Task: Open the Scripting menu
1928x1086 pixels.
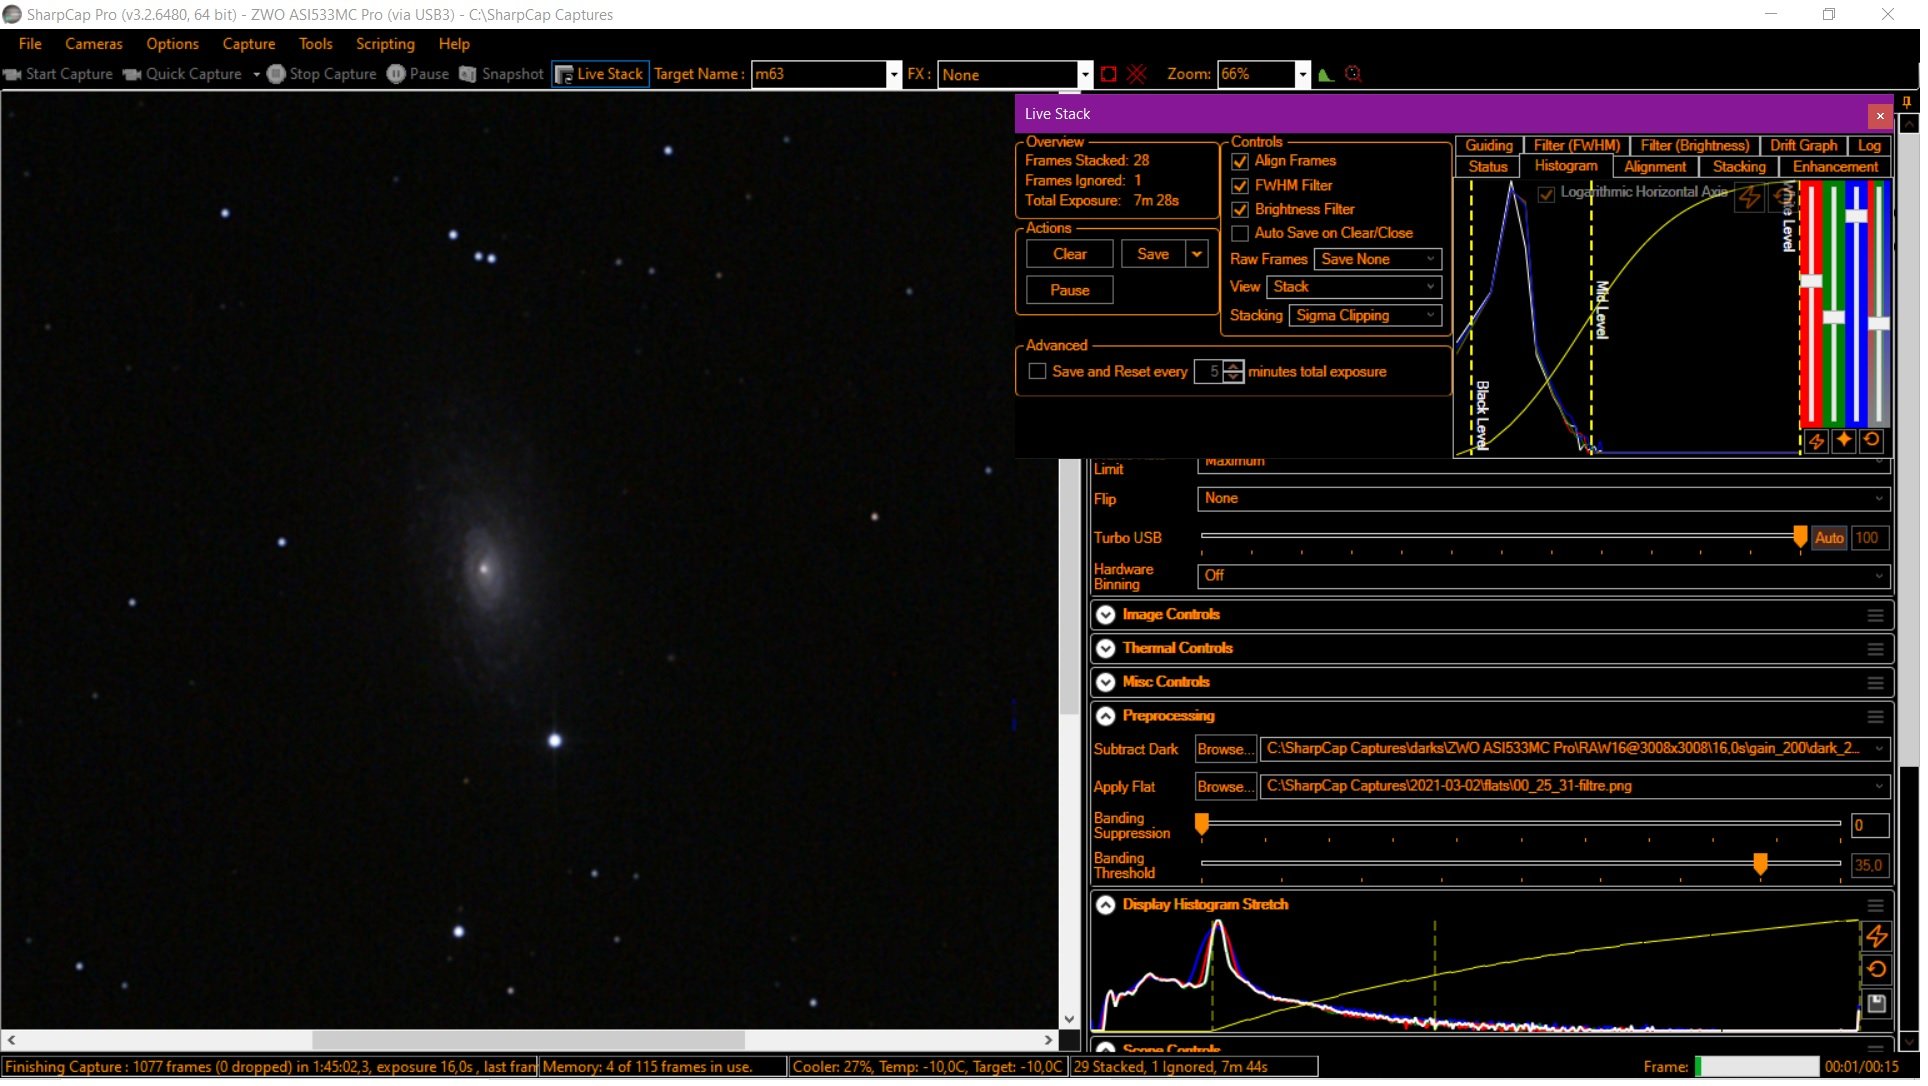Action: coord(387,44)
